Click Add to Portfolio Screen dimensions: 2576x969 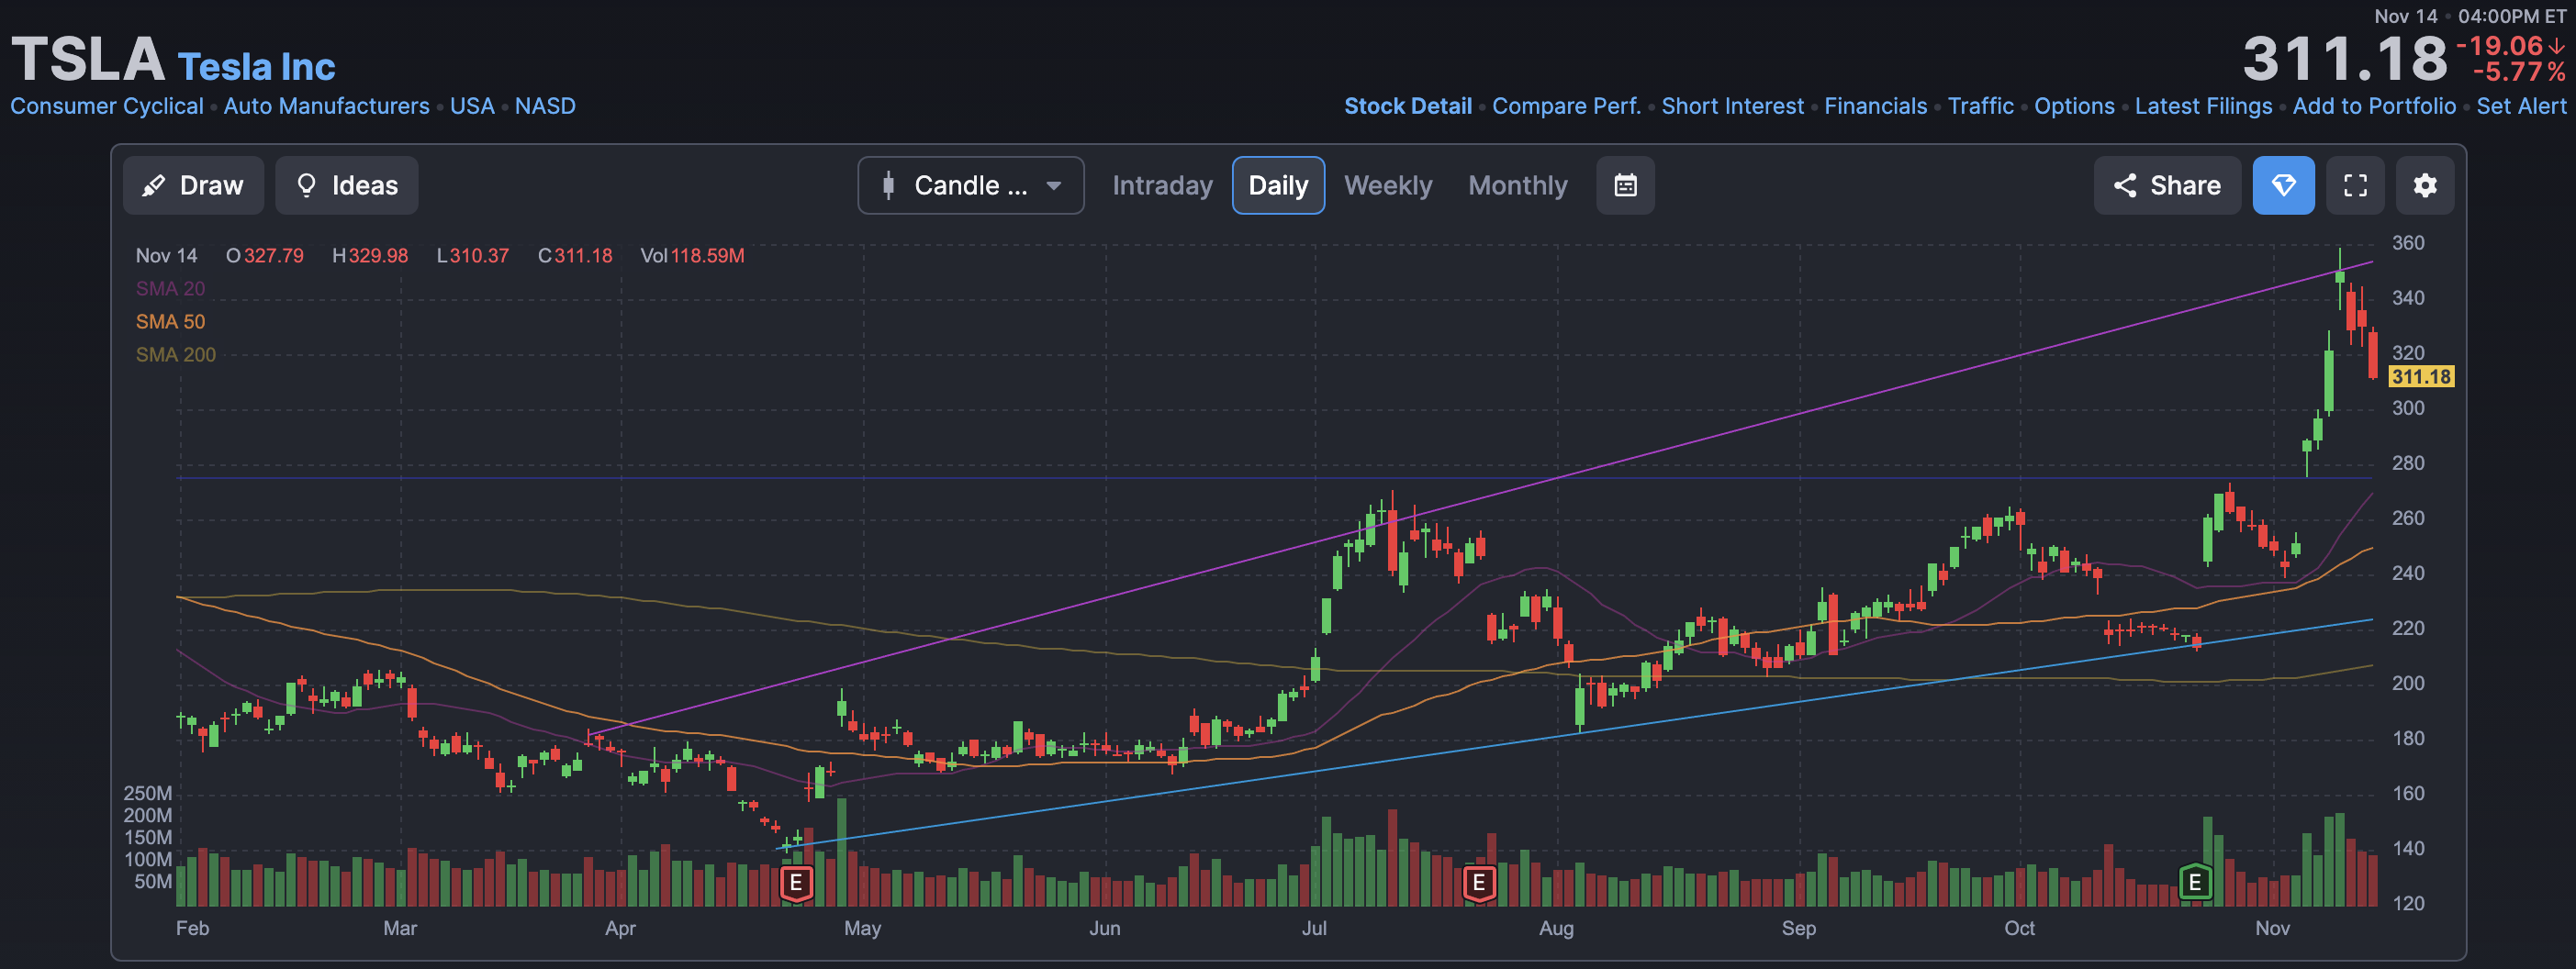2374,106
